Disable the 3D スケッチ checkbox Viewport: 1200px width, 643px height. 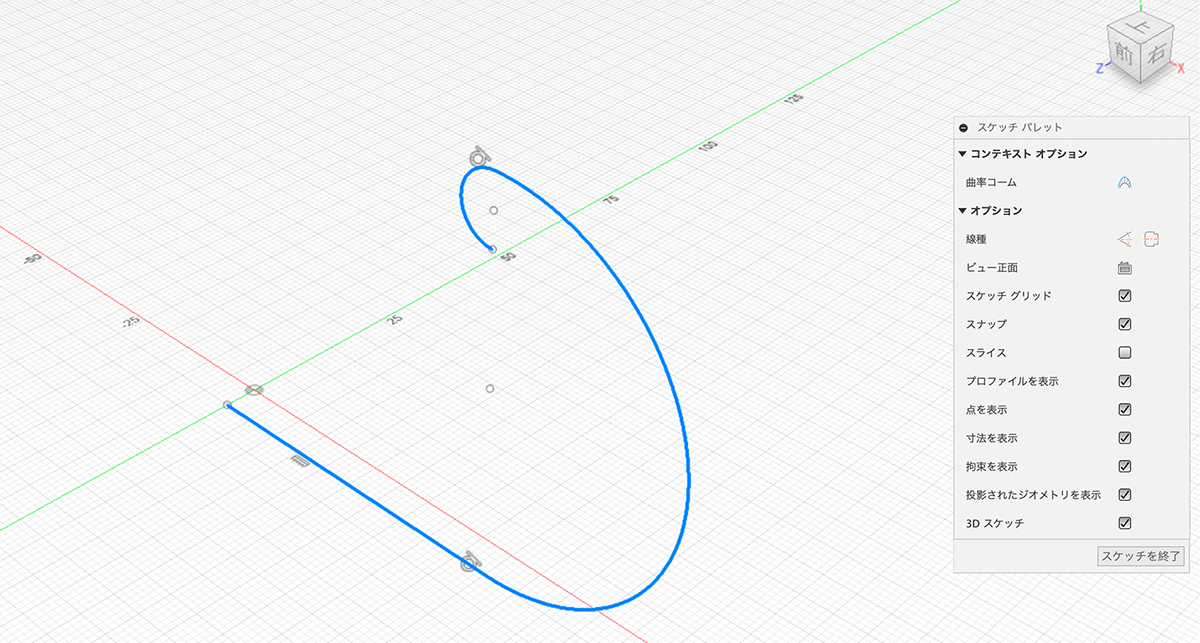point(1124,523)
